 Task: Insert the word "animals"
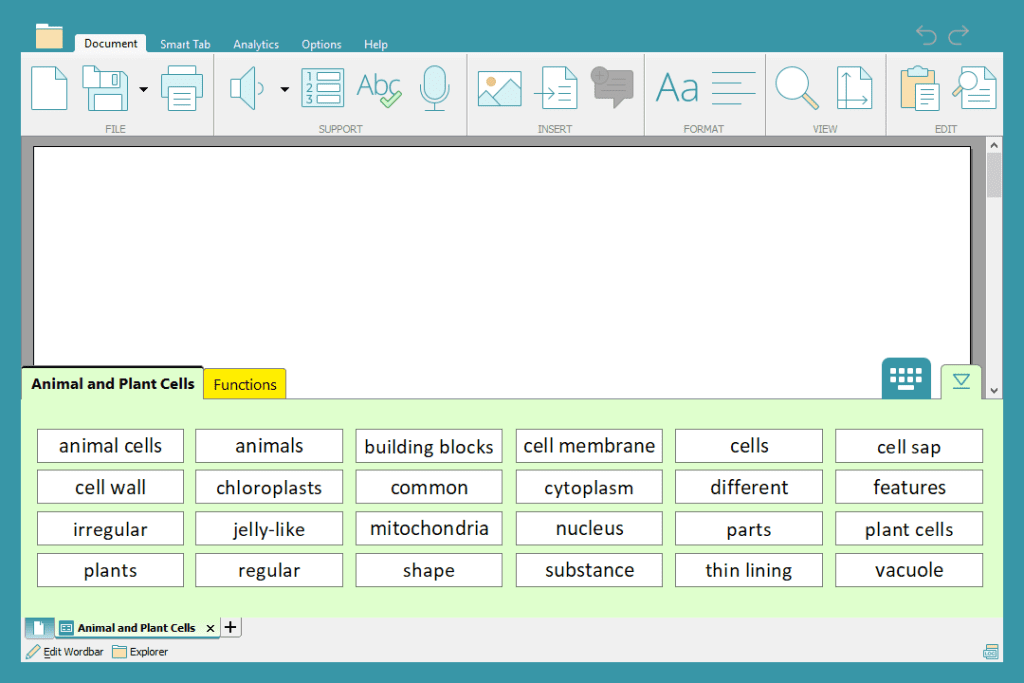tap(269, 446)
